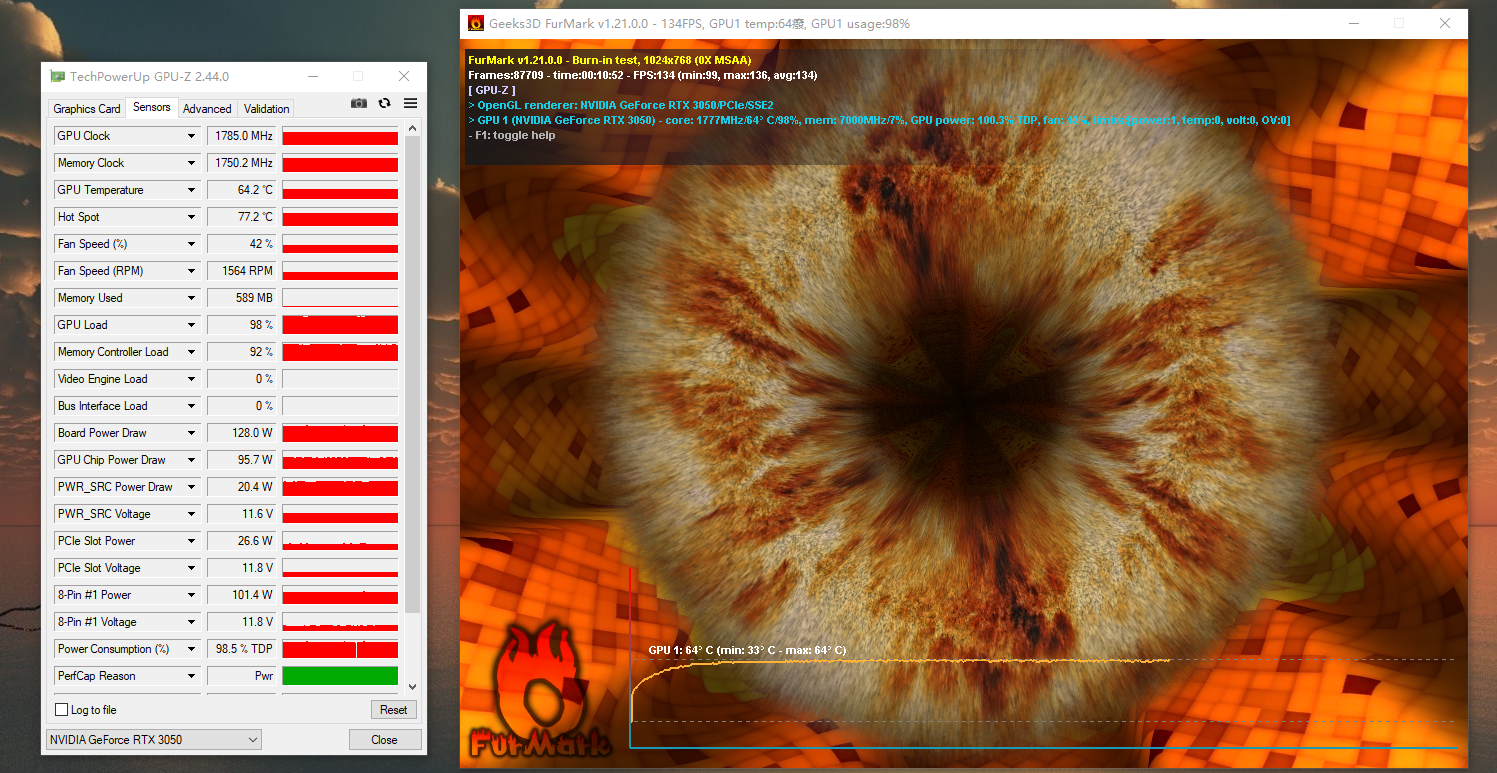
Task: Click the Close button in GPU-Z
Action: click(x=384, y=740)
